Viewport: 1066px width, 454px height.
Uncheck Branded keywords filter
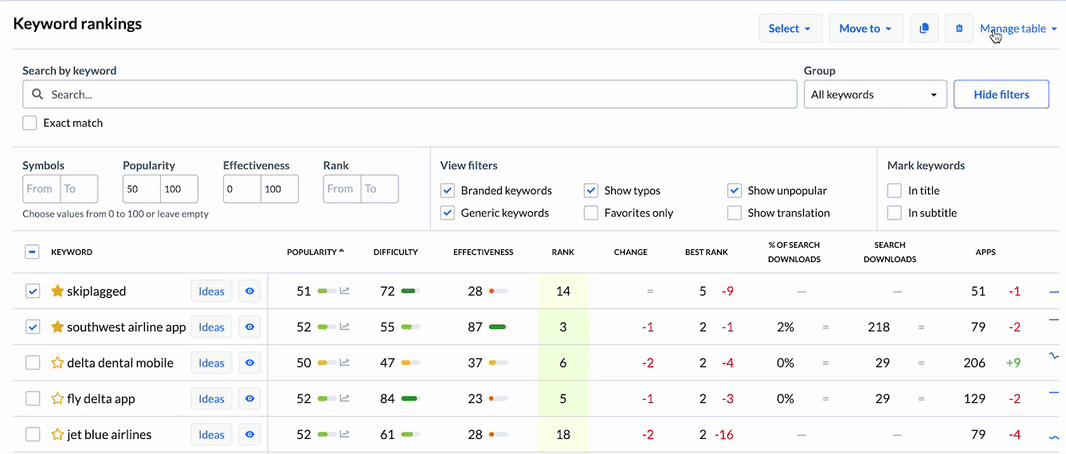point(449,191)
